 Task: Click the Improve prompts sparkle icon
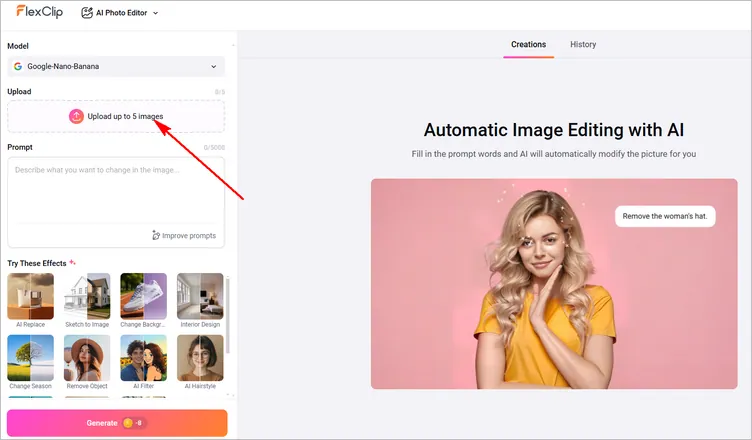click(x=156, y=235)
